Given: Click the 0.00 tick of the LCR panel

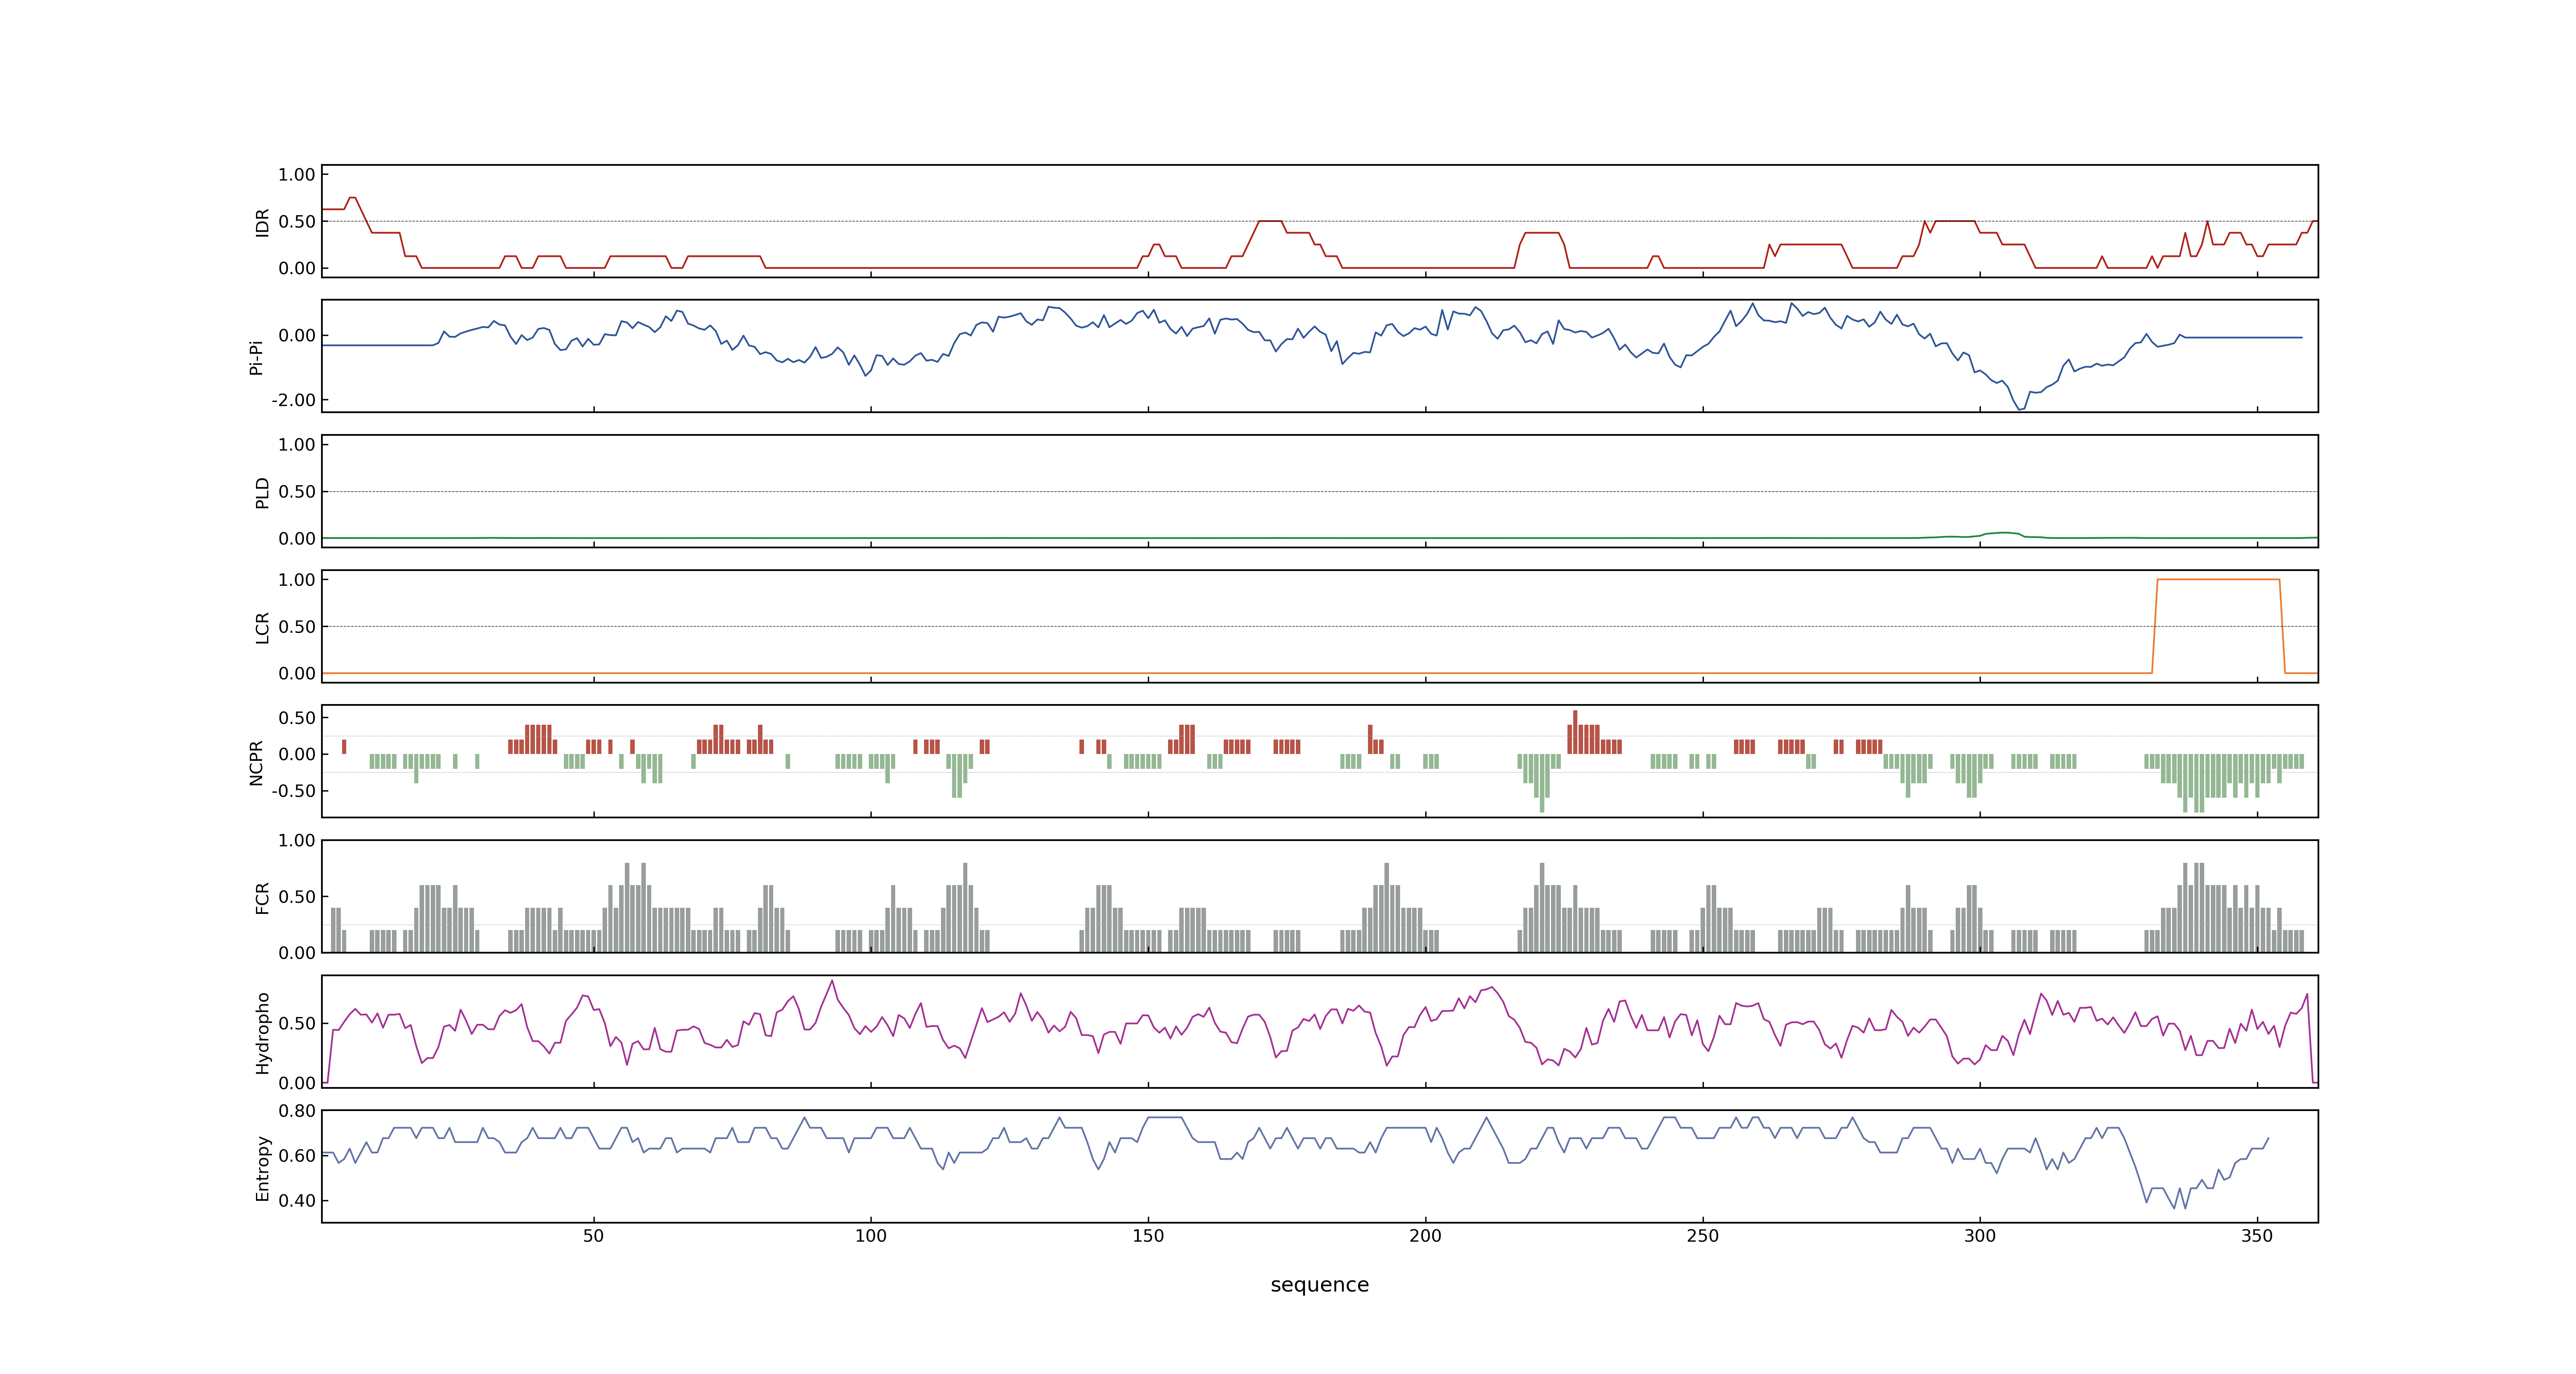Looking at the screenshot, I should click(x=297, y=674).
